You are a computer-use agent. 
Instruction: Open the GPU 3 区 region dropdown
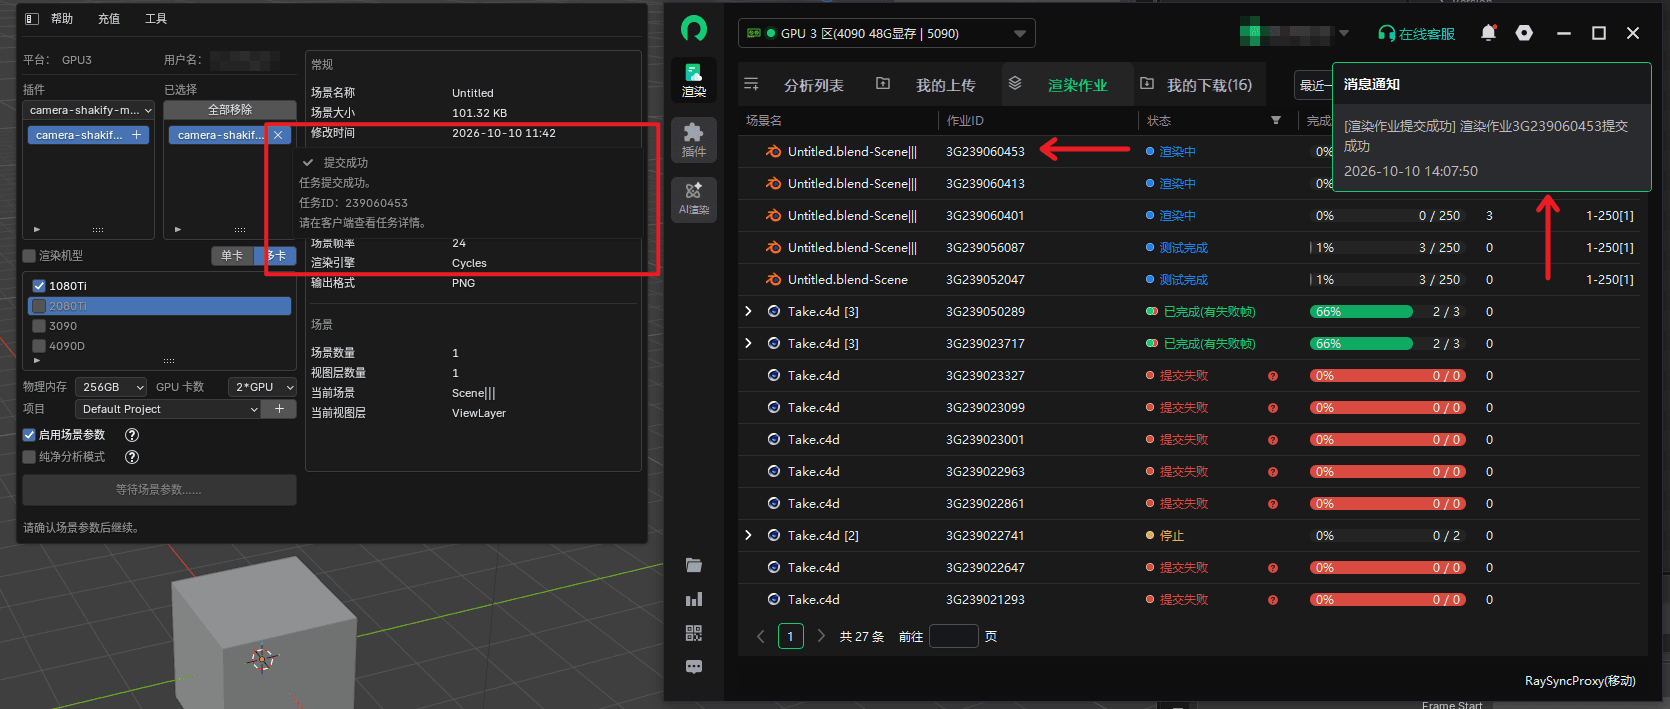pyautogui.click(x=887, y=33)
